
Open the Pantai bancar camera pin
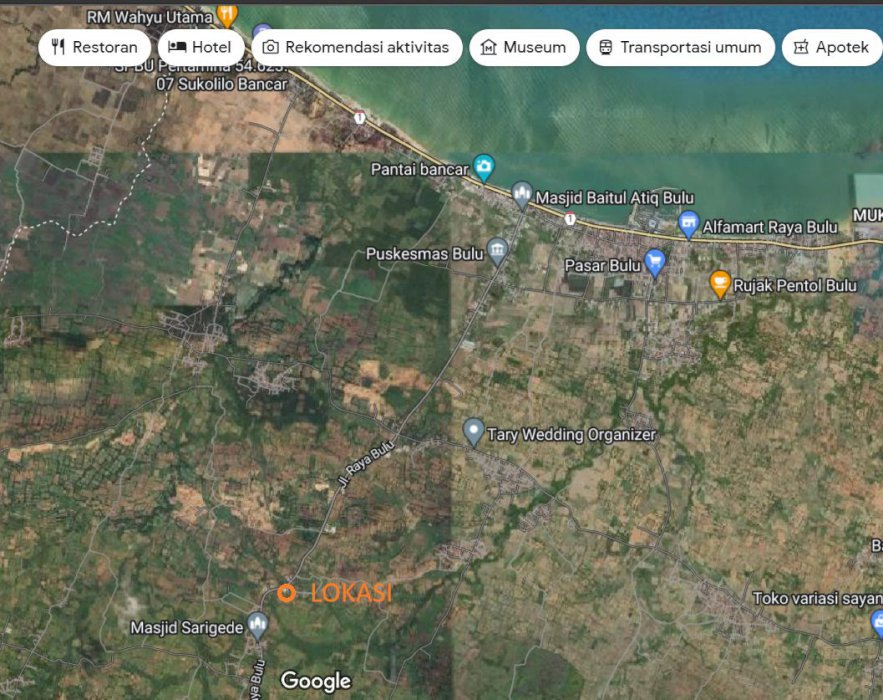pos(484,167)
